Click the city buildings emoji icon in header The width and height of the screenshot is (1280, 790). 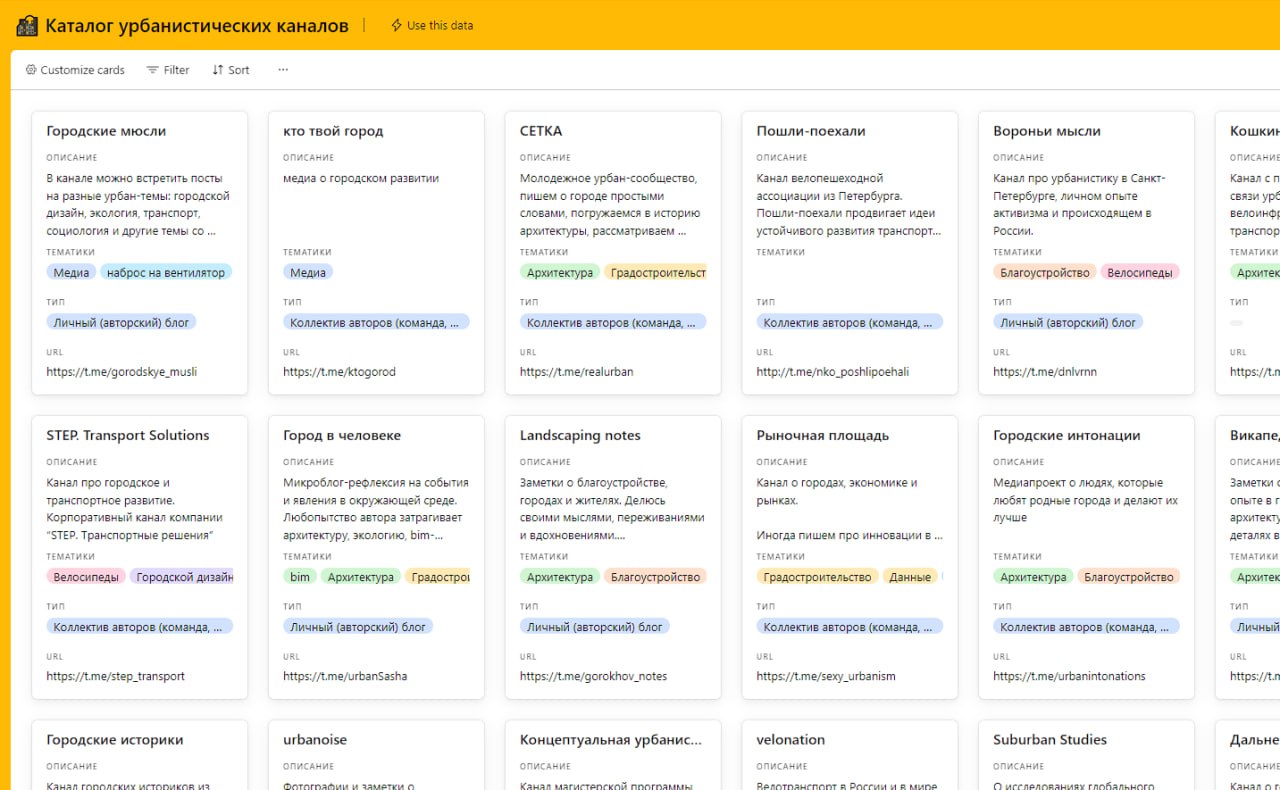(27, 25)
